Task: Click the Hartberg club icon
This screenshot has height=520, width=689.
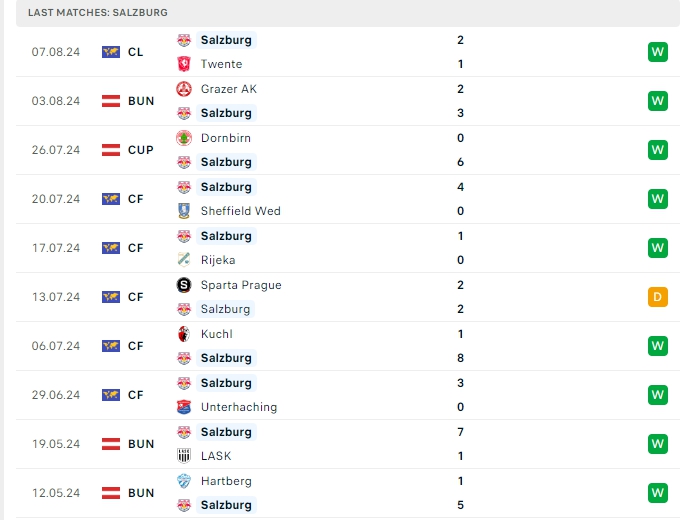Action: click(184, 481)
